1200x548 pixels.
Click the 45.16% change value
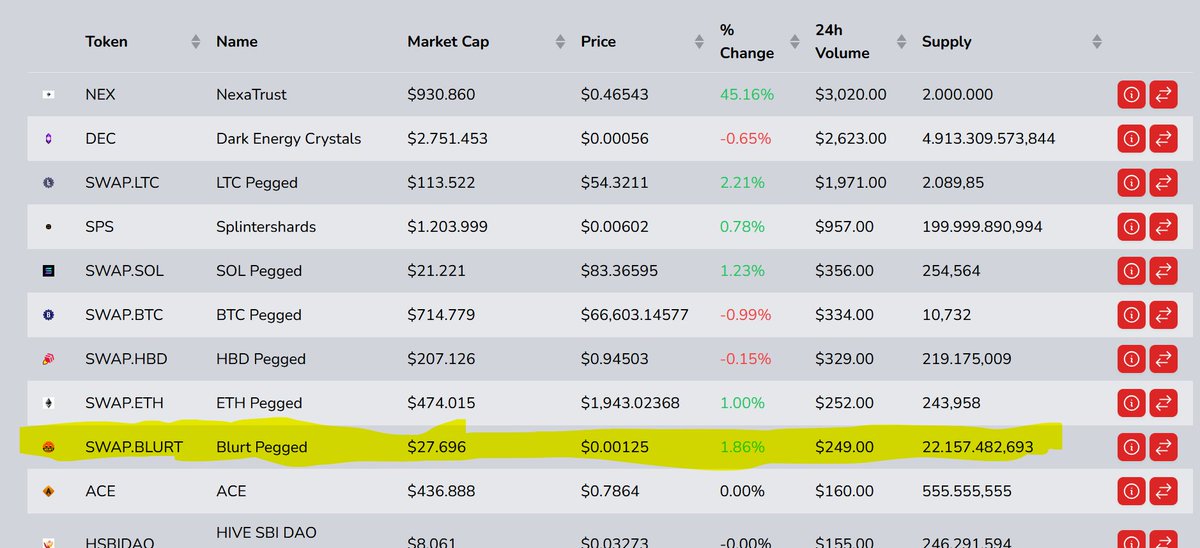click(747, 95)
